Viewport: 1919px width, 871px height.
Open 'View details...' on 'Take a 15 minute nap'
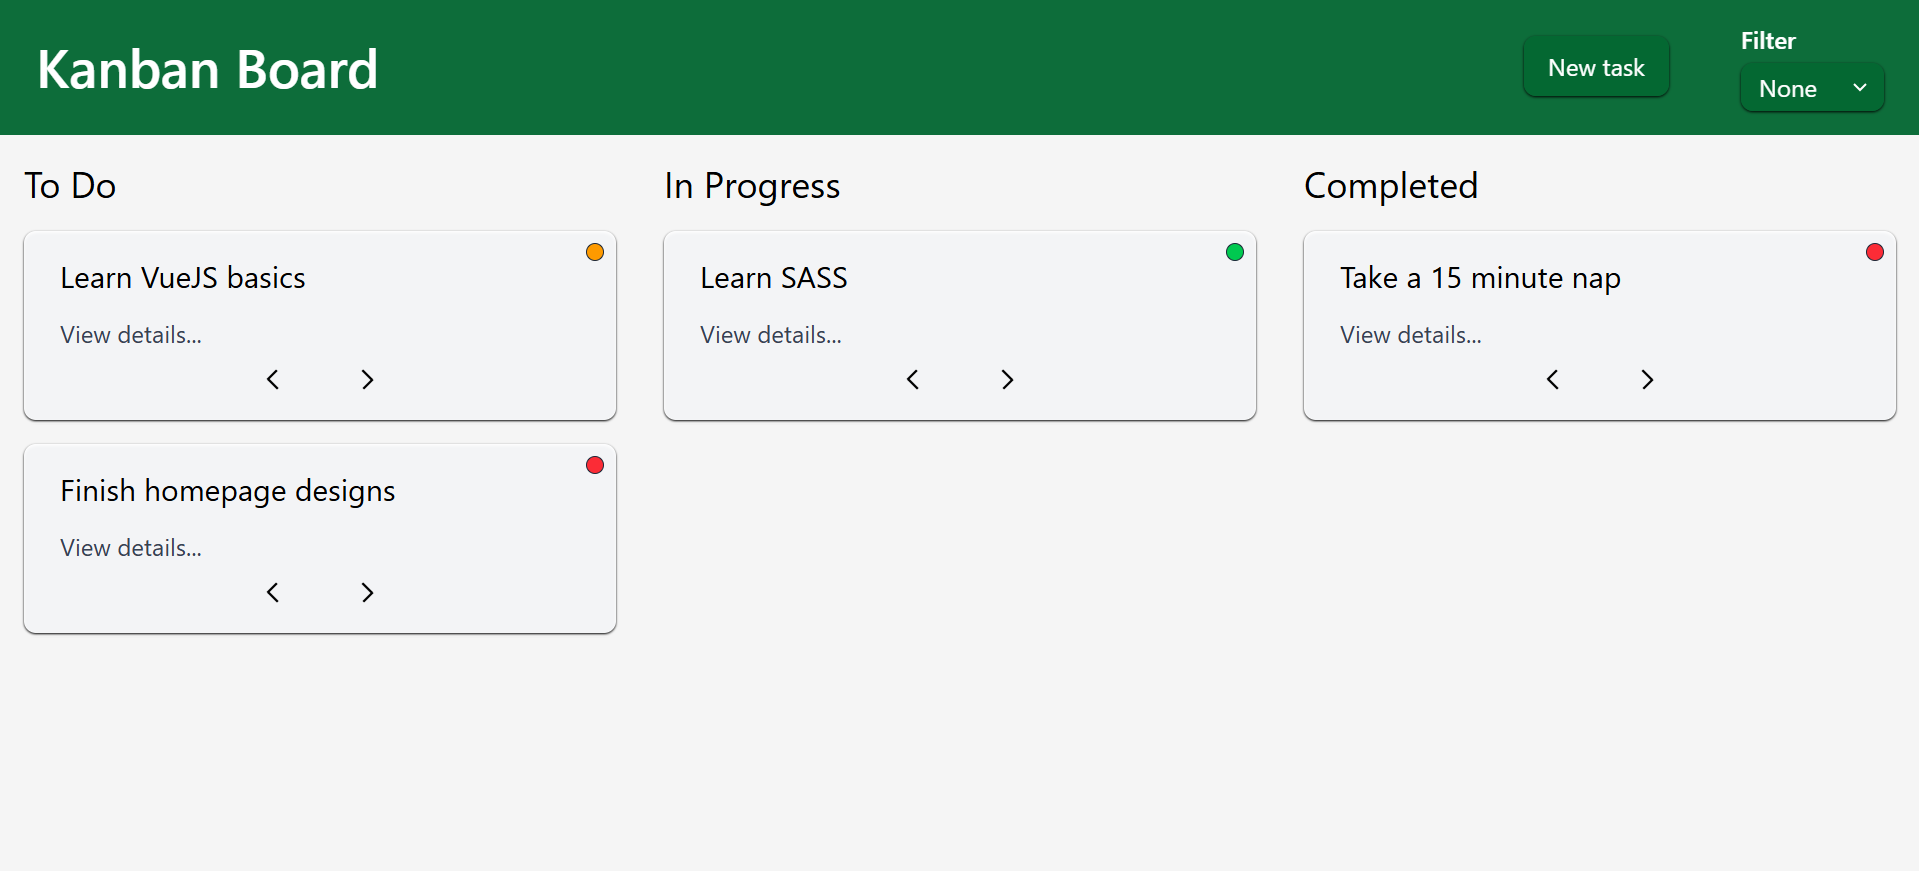click(x=1410, y=334)
